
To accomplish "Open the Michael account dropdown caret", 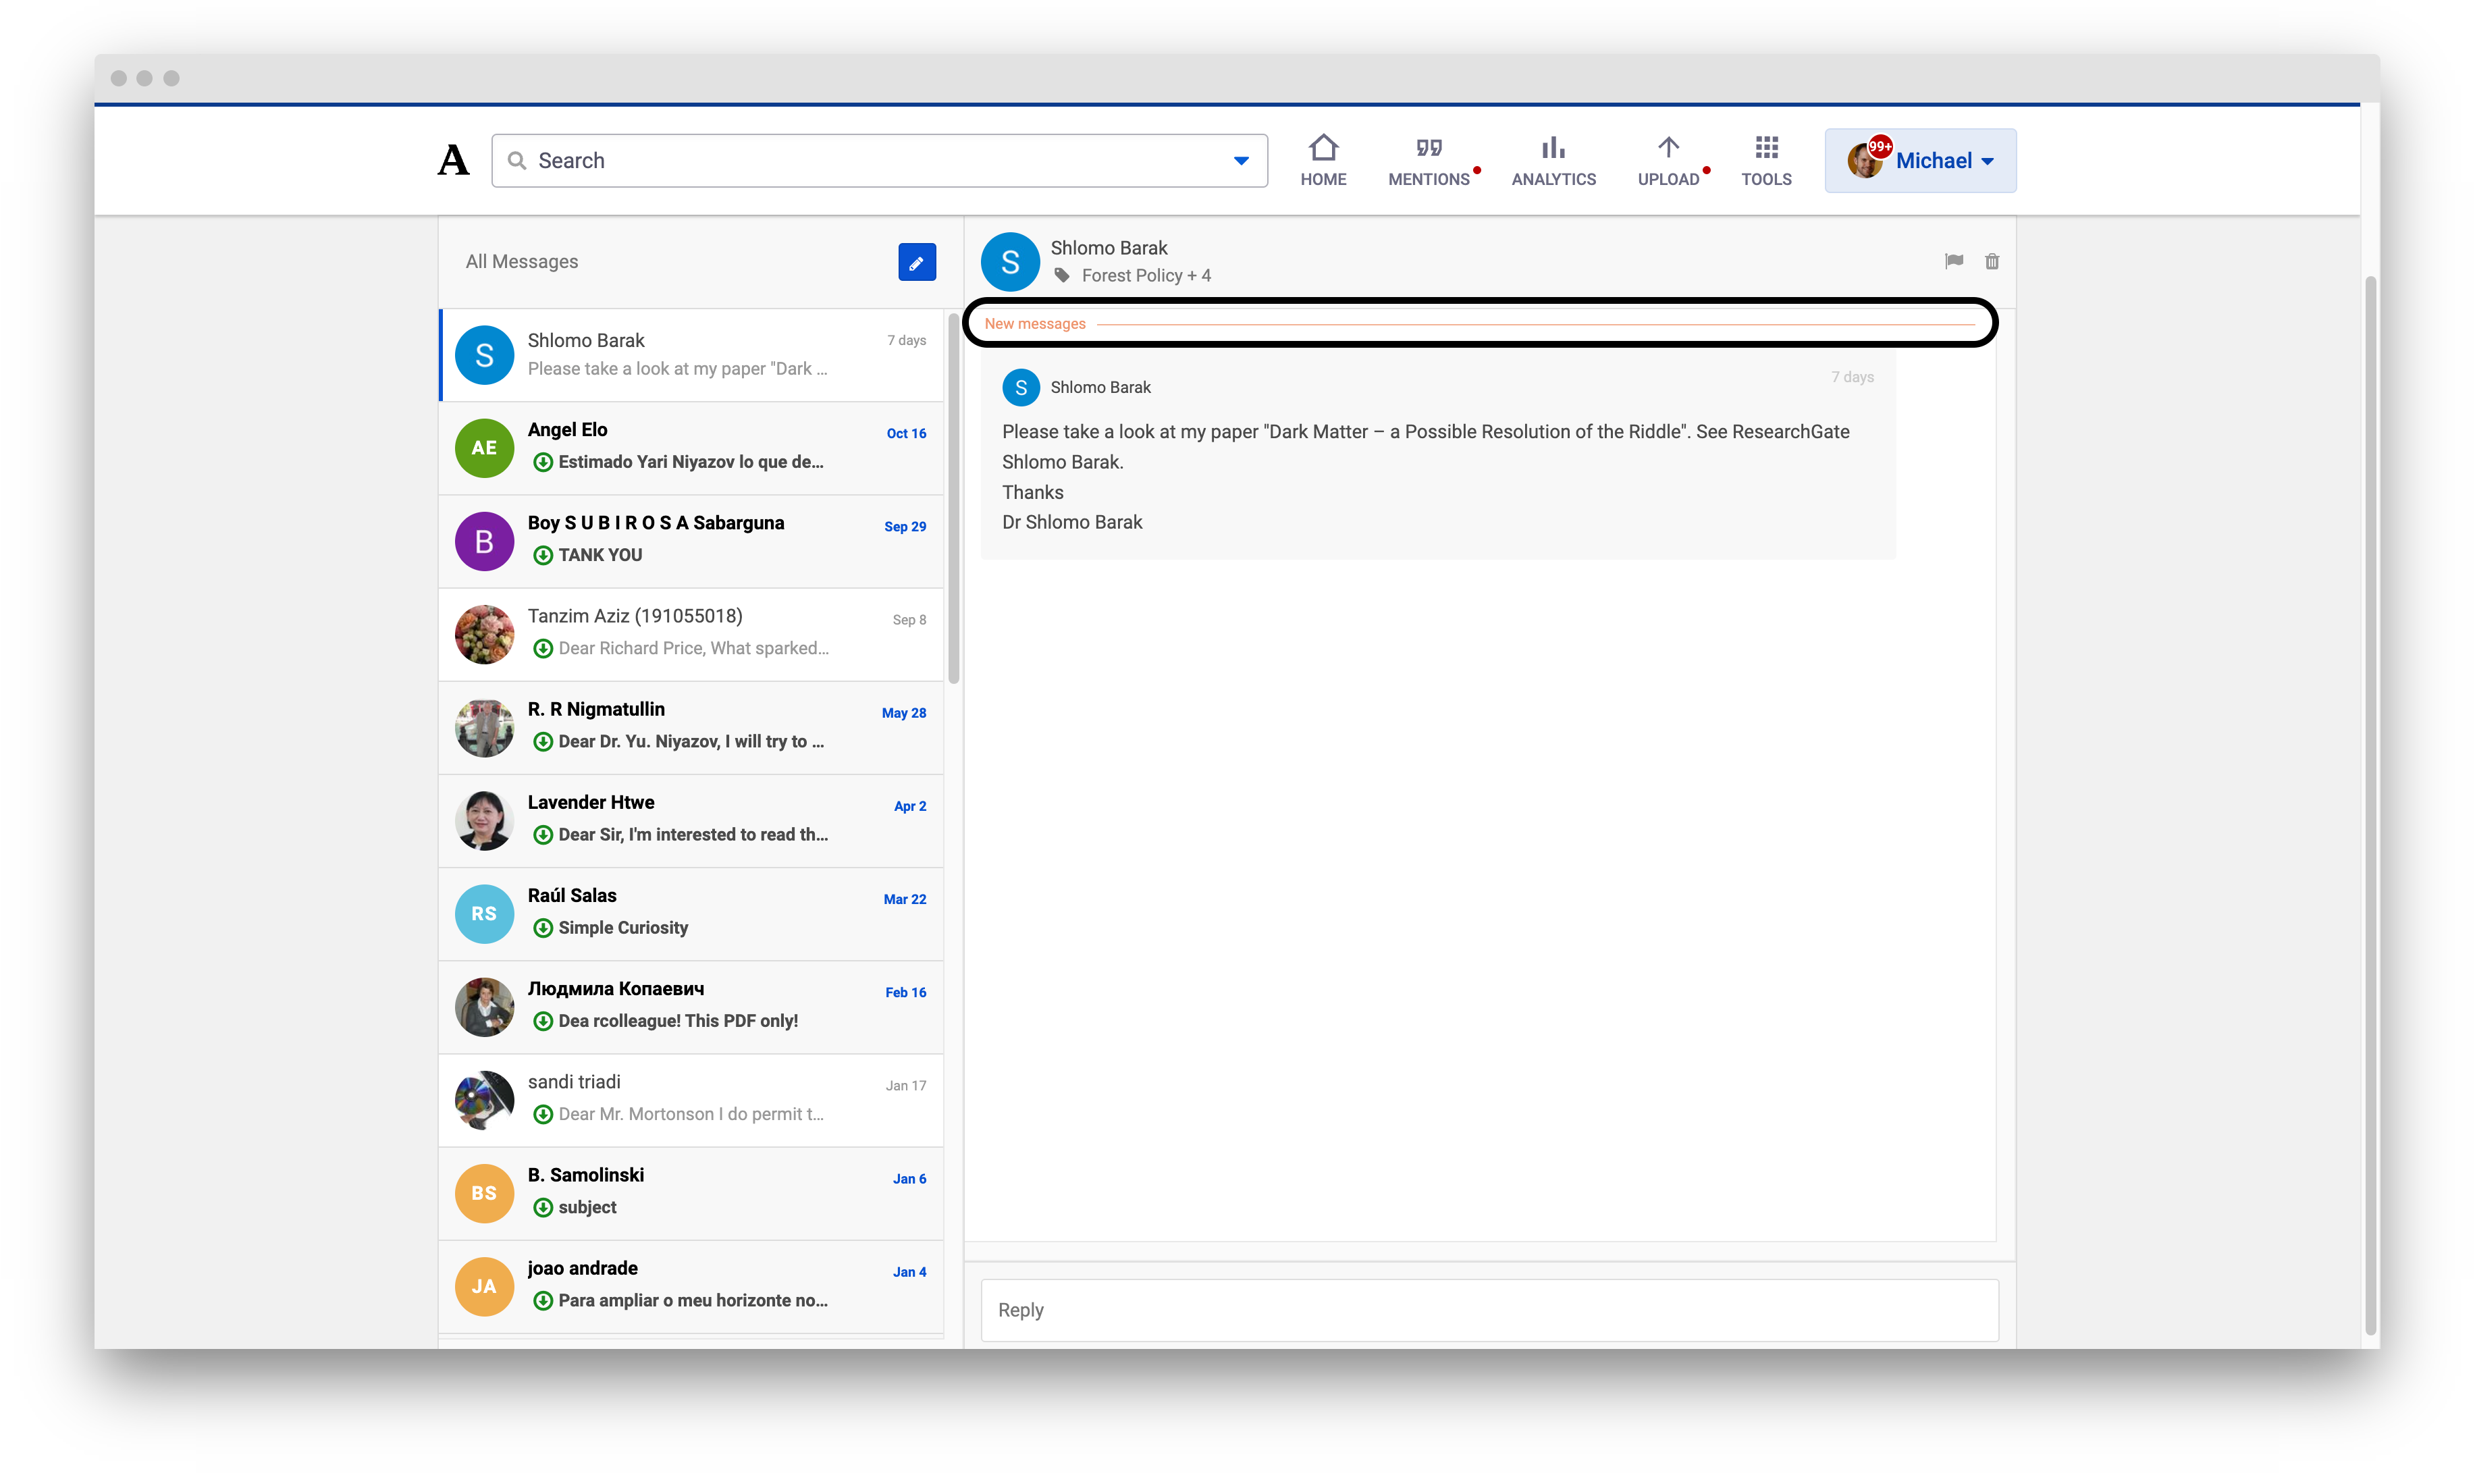I will pos(1988,161).
